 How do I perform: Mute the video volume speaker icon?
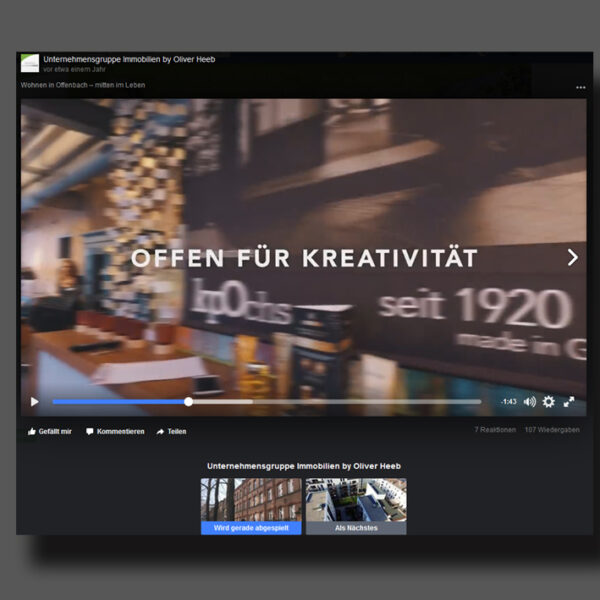(530, 402)
